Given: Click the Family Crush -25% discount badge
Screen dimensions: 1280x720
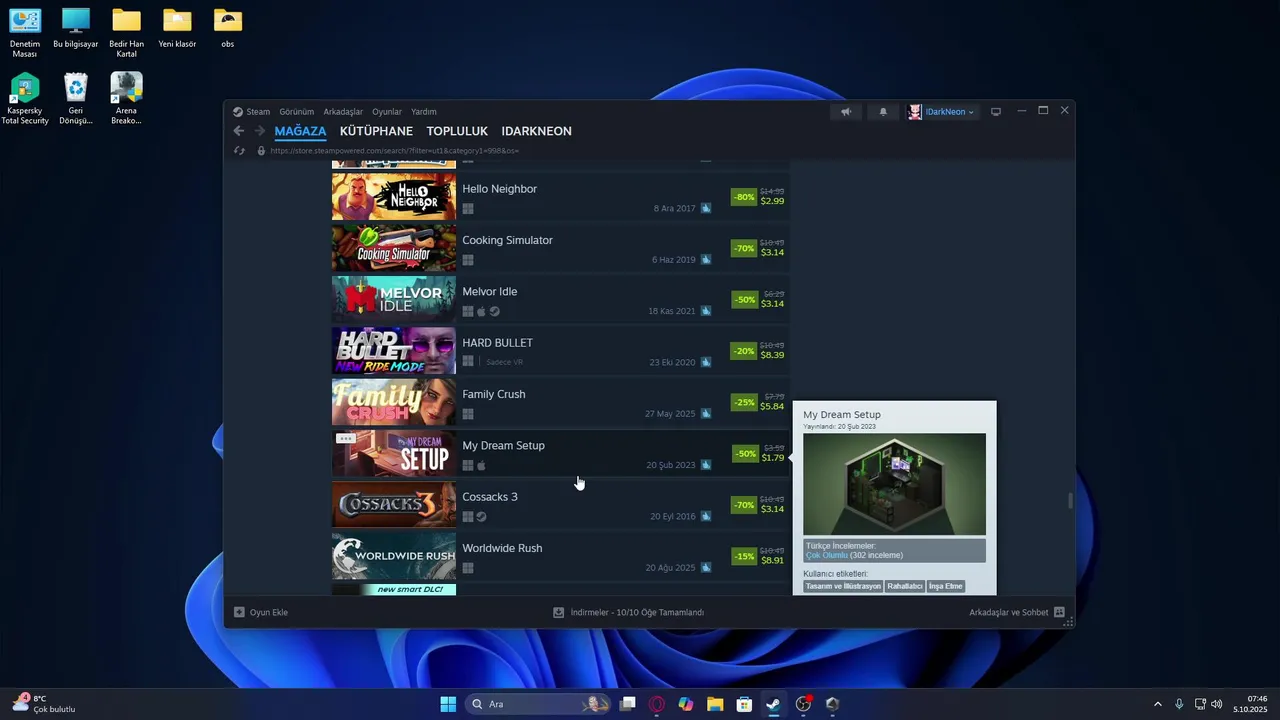Looking at the screenshot, I should coord(744,402).
